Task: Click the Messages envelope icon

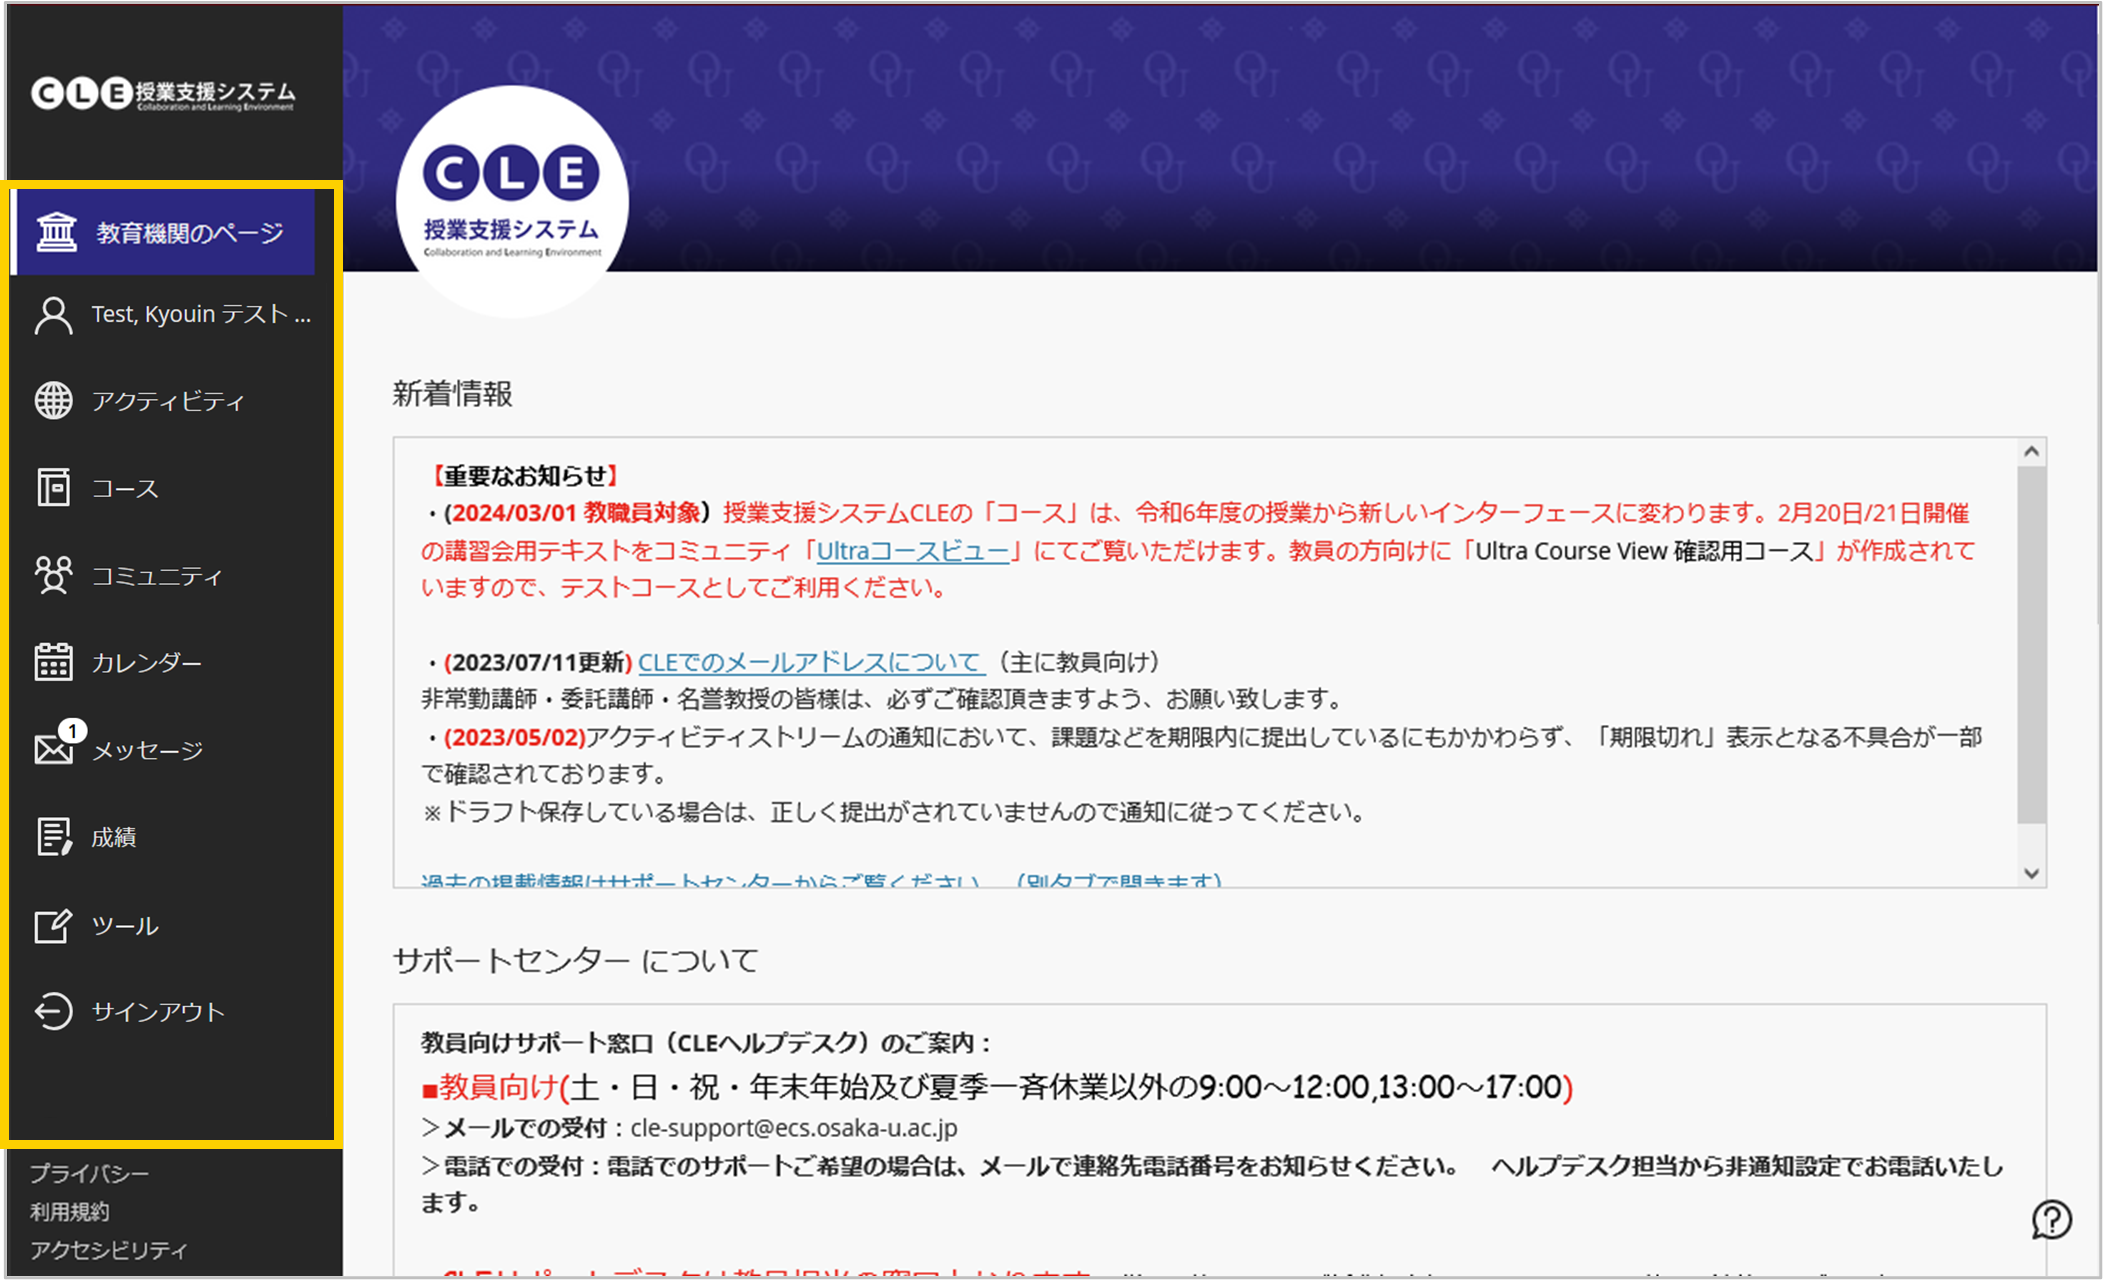Action: 54,749
